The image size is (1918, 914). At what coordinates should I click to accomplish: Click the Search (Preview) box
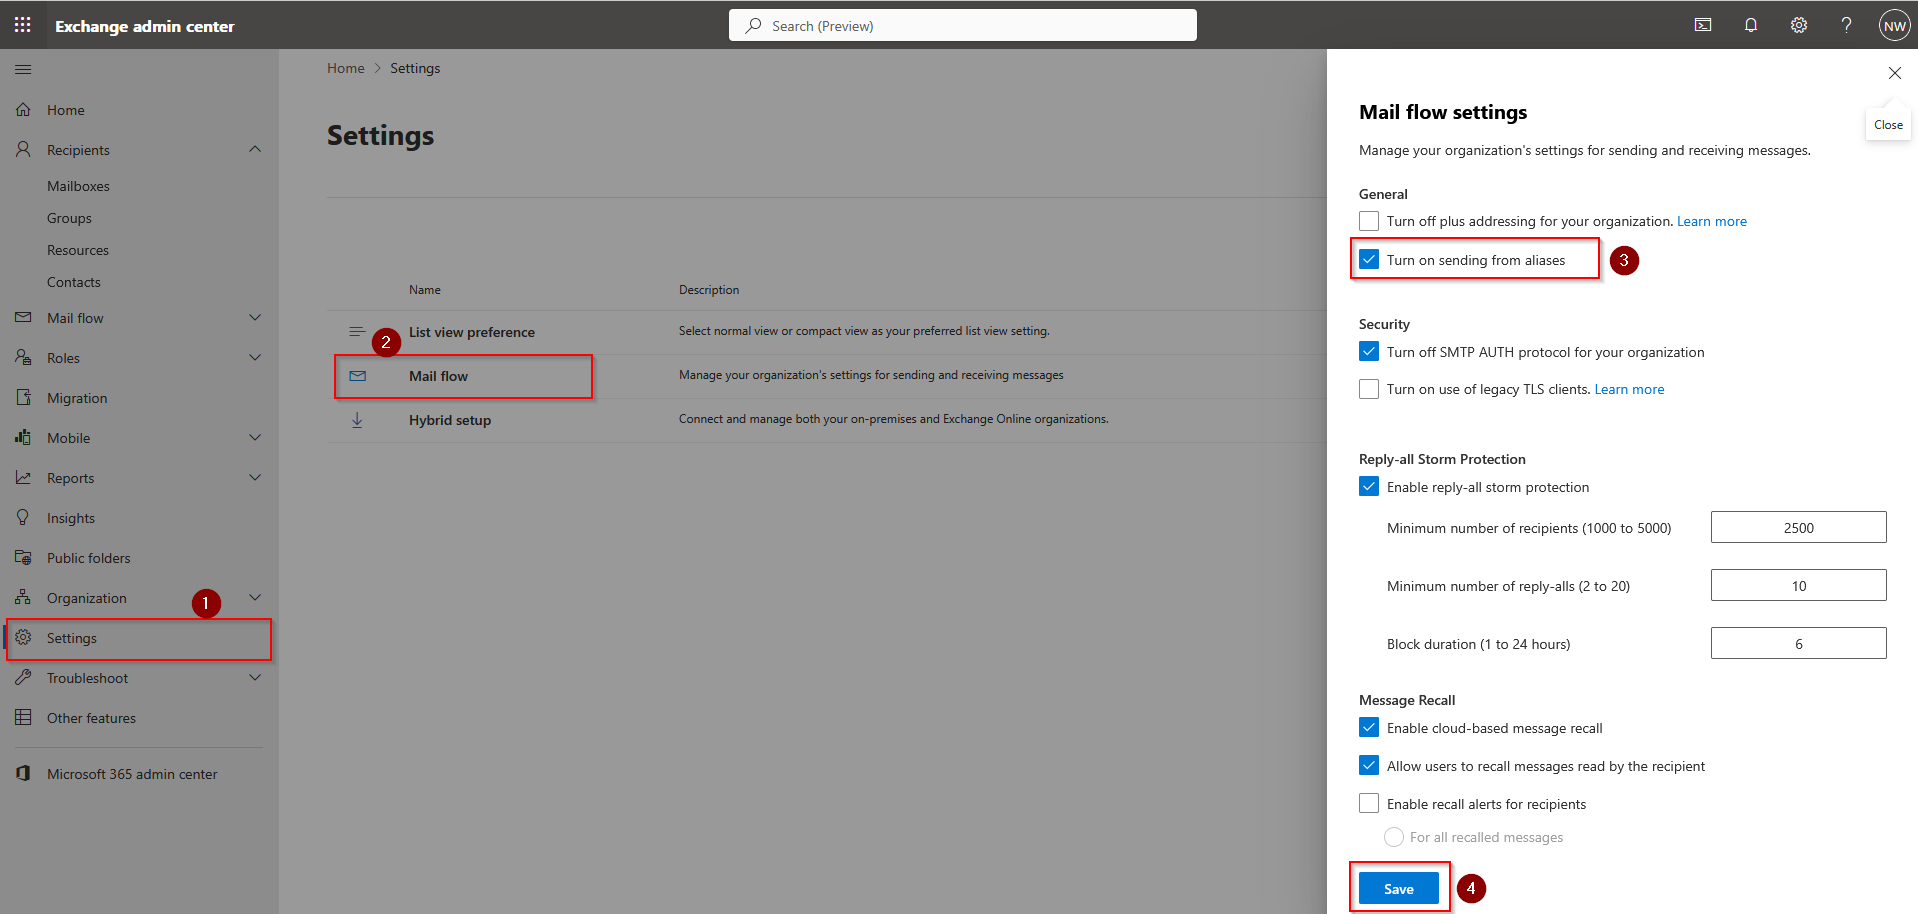(963, 25)
